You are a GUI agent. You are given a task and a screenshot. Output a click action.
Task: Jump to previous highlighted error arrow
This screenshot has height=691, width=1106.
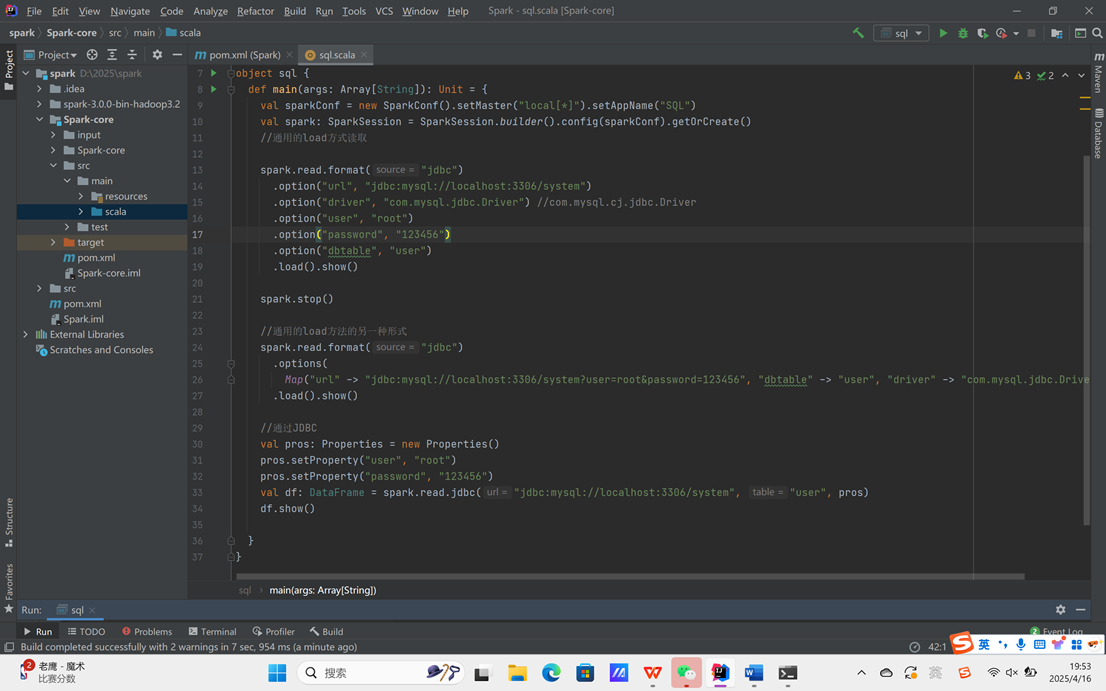click(x=1065, y=75)
